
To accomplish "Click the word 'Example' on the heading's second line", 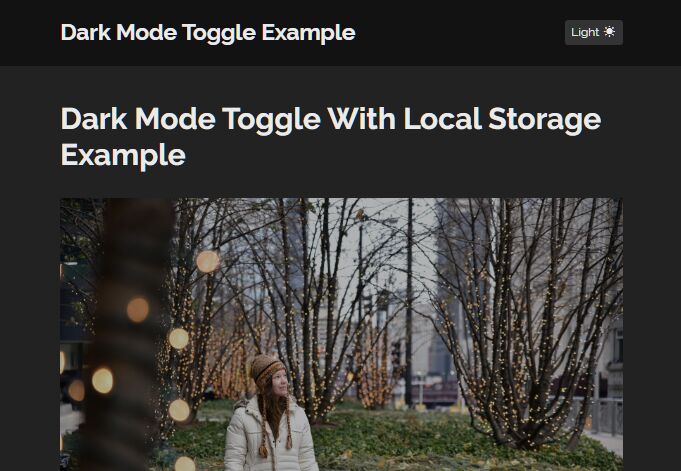I will (x=123, y=155).
